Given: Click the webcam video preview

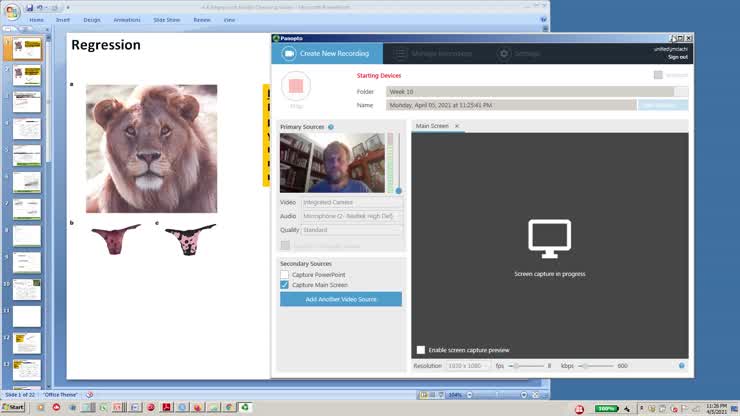Looking at the screenshot, I should tap(332, 163).
